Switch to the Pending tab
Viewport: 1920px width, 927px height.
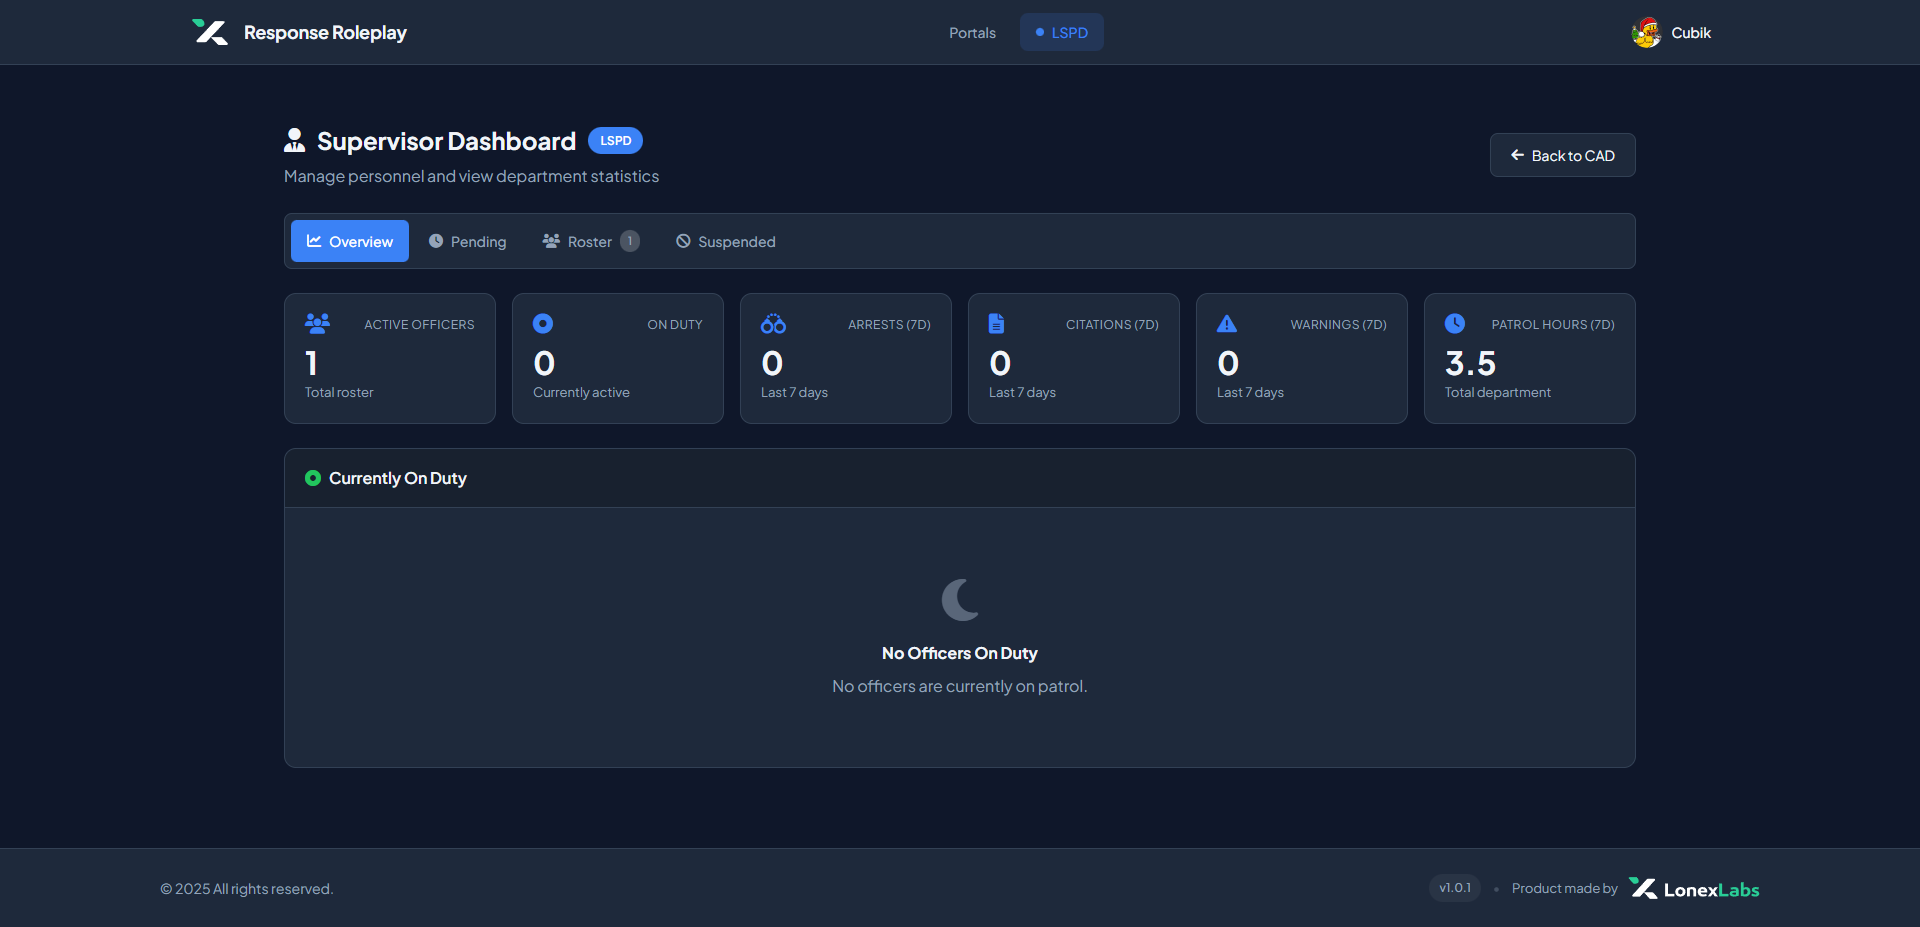click(x=467, y=241)
